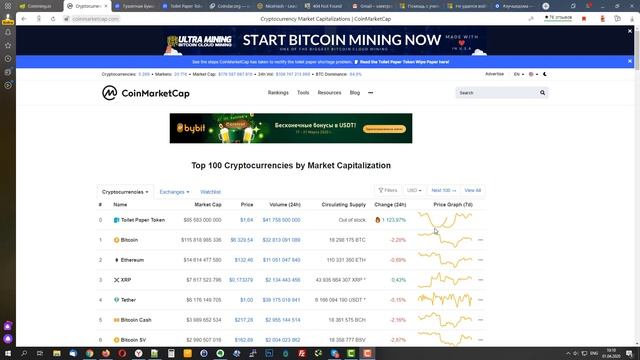Switch to the Toilet Paper Token browser tab
This screenshot has width=640, height=360.
[182, 6]
